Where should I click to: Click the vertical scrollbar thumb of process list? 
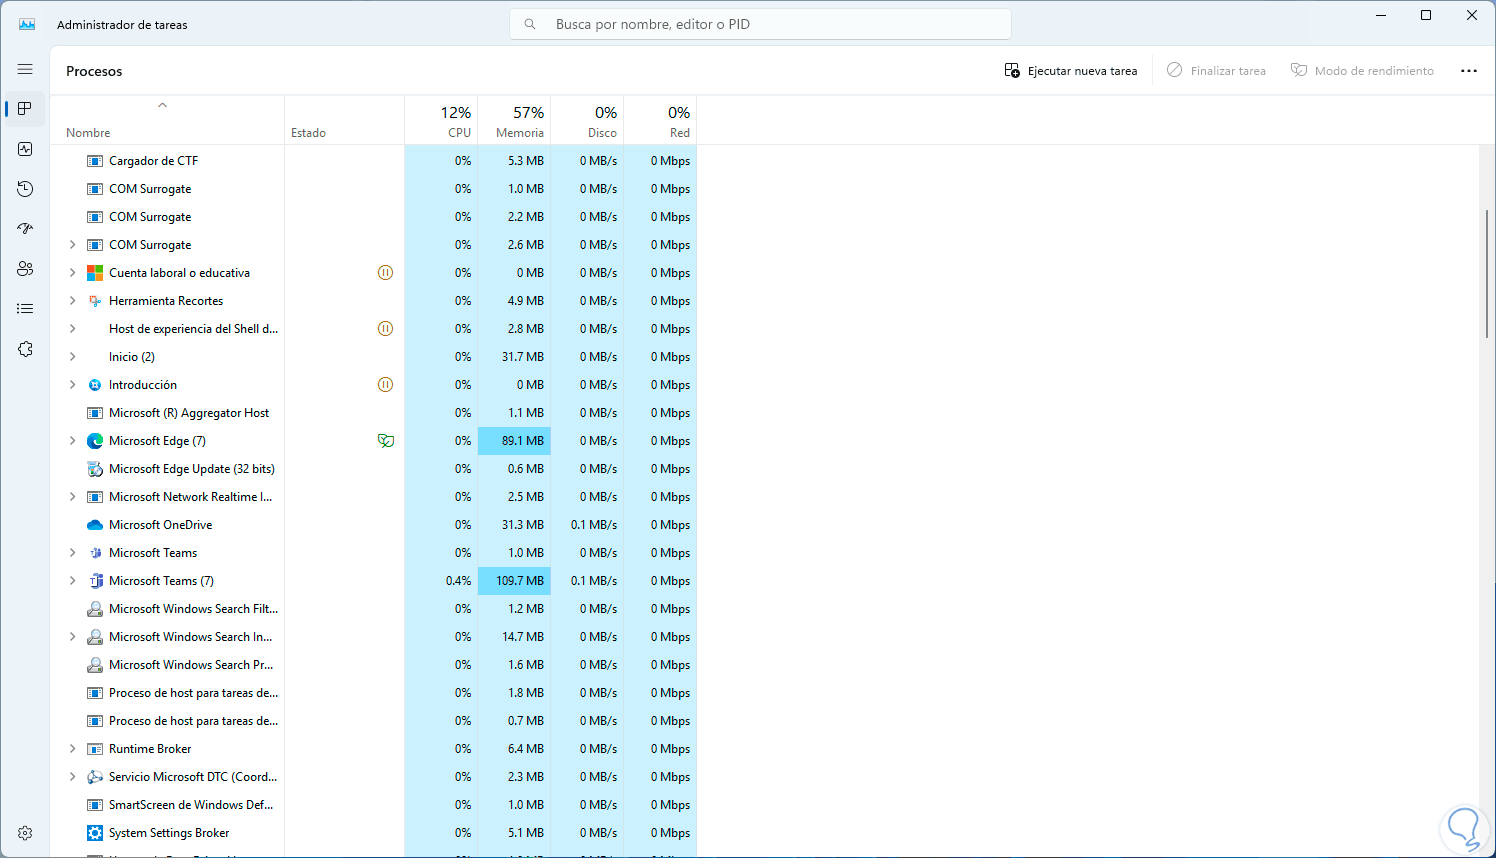pyautogui.click(x=1487, y=273)
